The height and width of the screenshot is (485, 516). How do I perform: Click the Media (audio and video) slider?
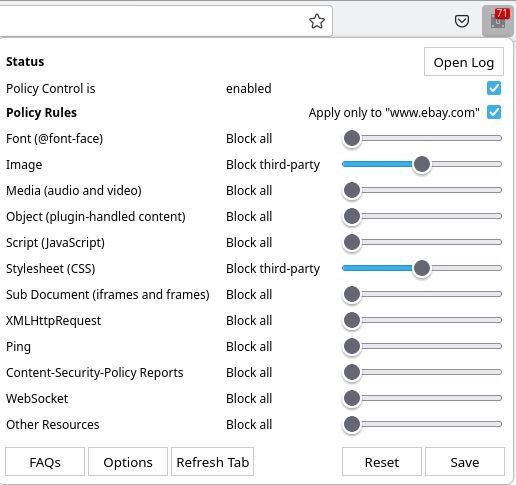click(x=422, y=190)
